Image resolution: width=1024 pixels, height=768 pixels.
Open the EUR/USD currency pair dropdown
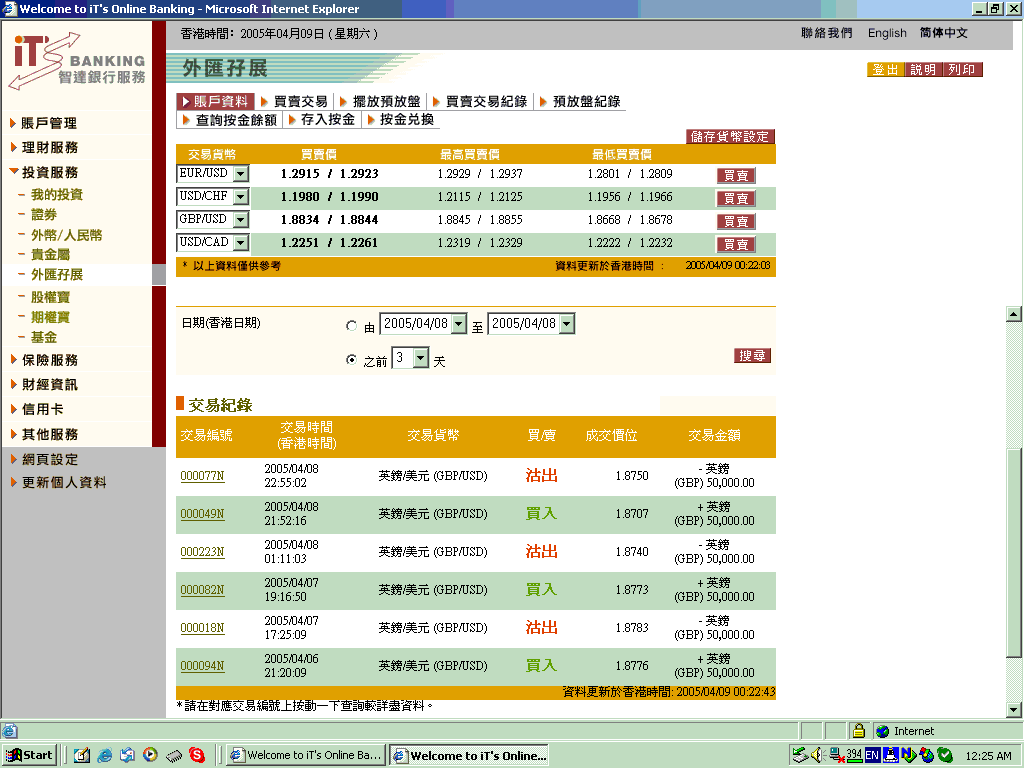[x=240, y=174]
